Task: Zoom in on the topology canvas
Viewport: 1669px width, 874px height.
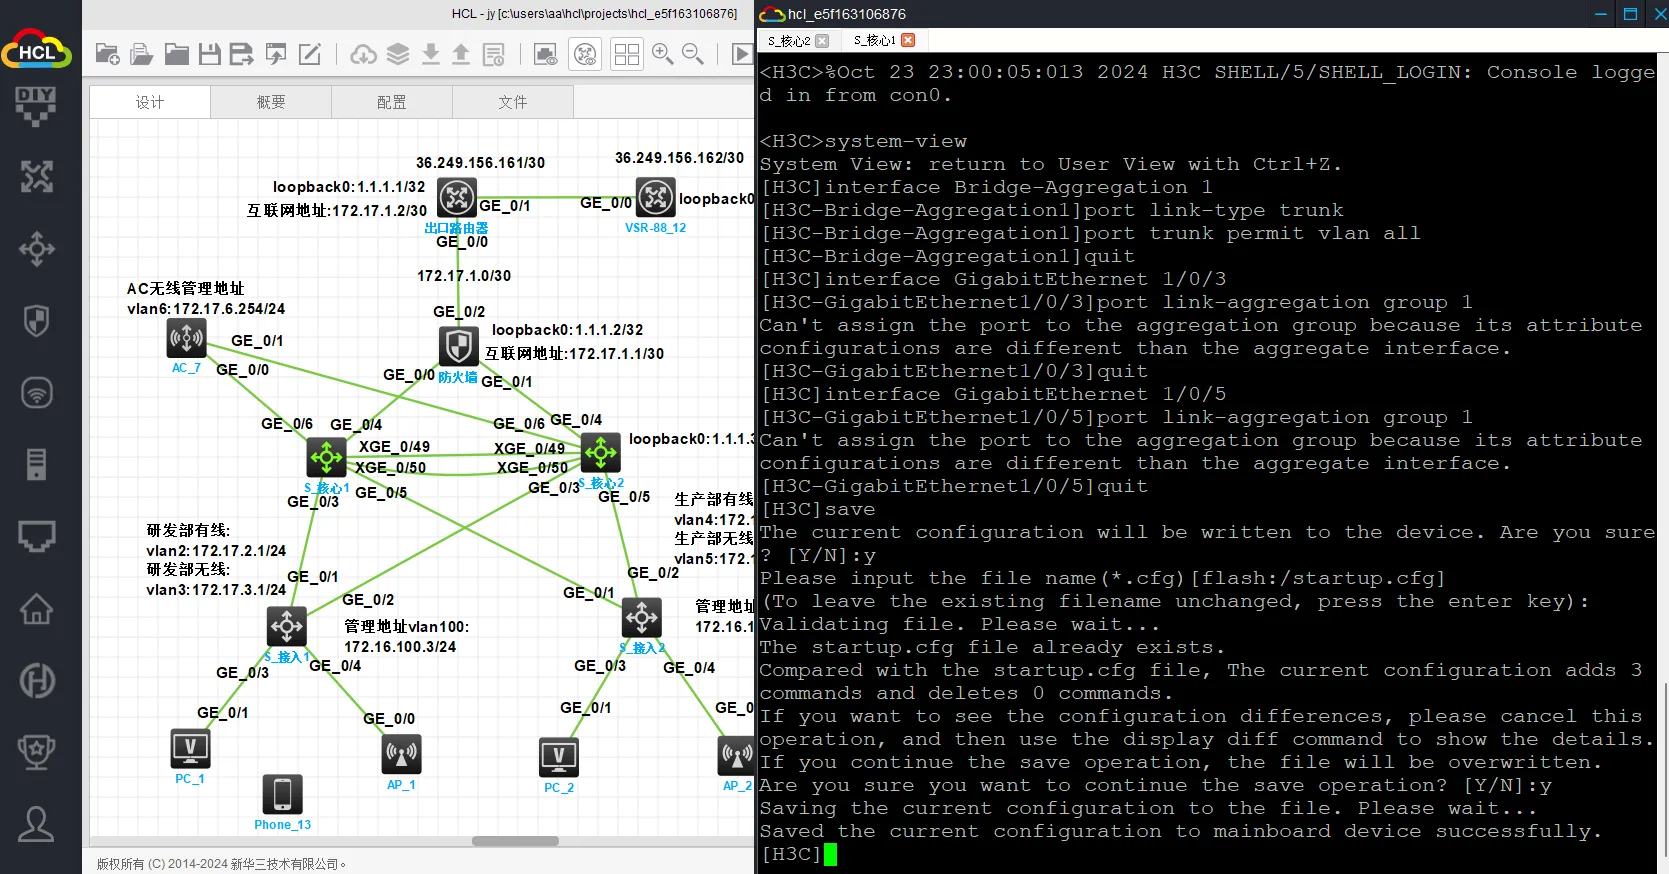Action: [662, 54]
